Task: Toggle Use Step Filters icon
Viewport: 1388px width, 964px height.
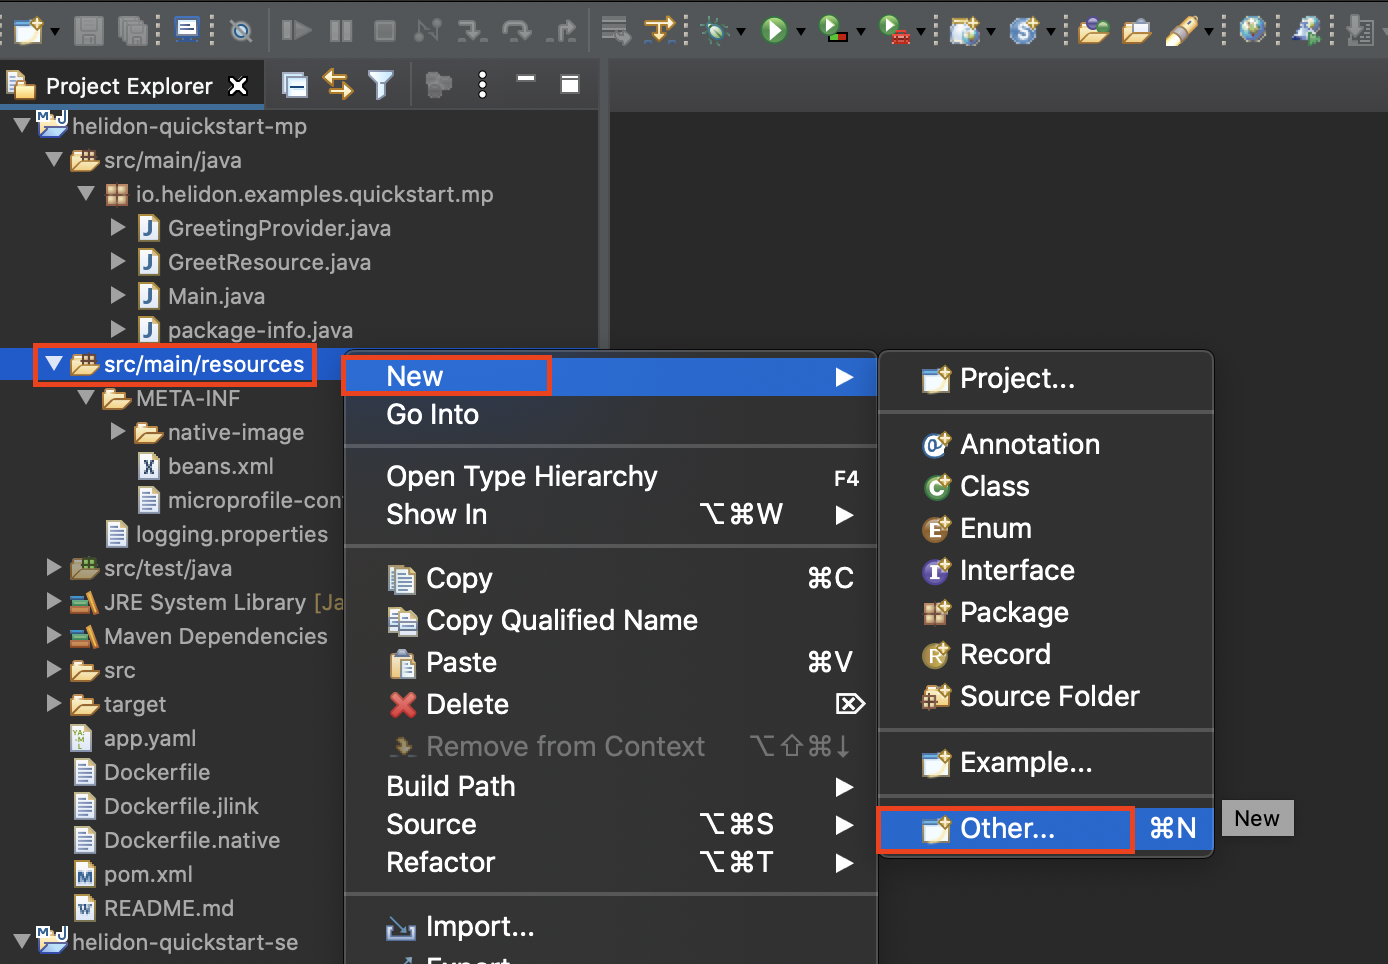Action: (x=659, y=30)
